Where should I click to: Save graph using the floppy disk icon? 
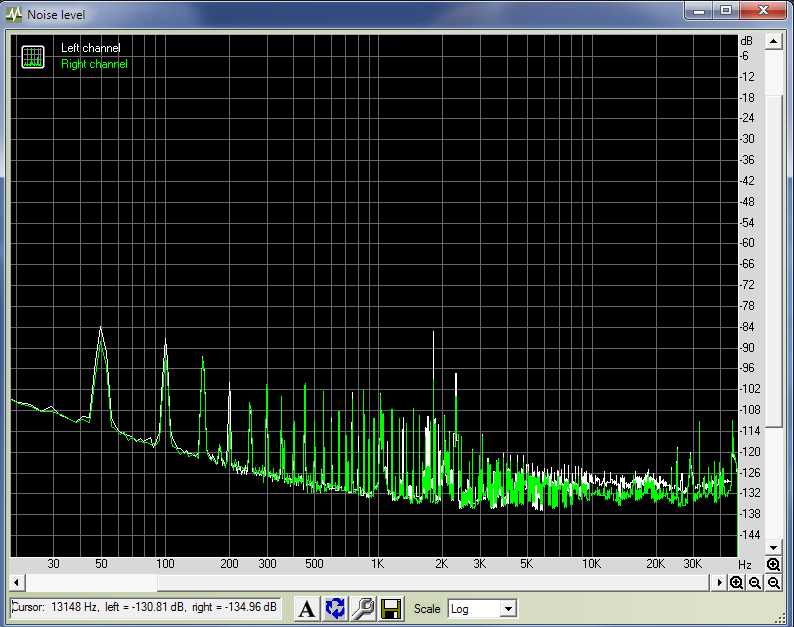[x=391, y=608]
